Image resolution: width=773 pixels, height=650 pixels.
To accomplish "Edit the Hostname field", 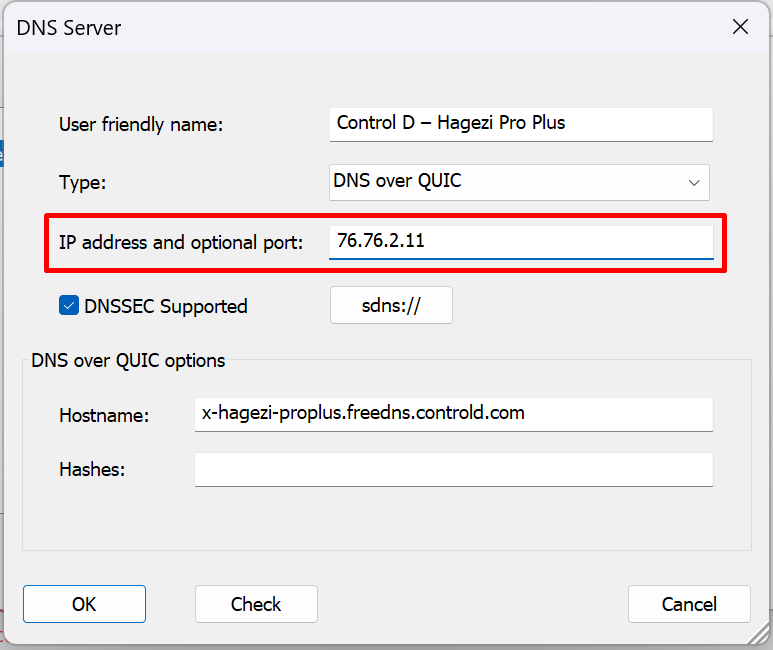I will pyautogui.click(x=454, y=414).
